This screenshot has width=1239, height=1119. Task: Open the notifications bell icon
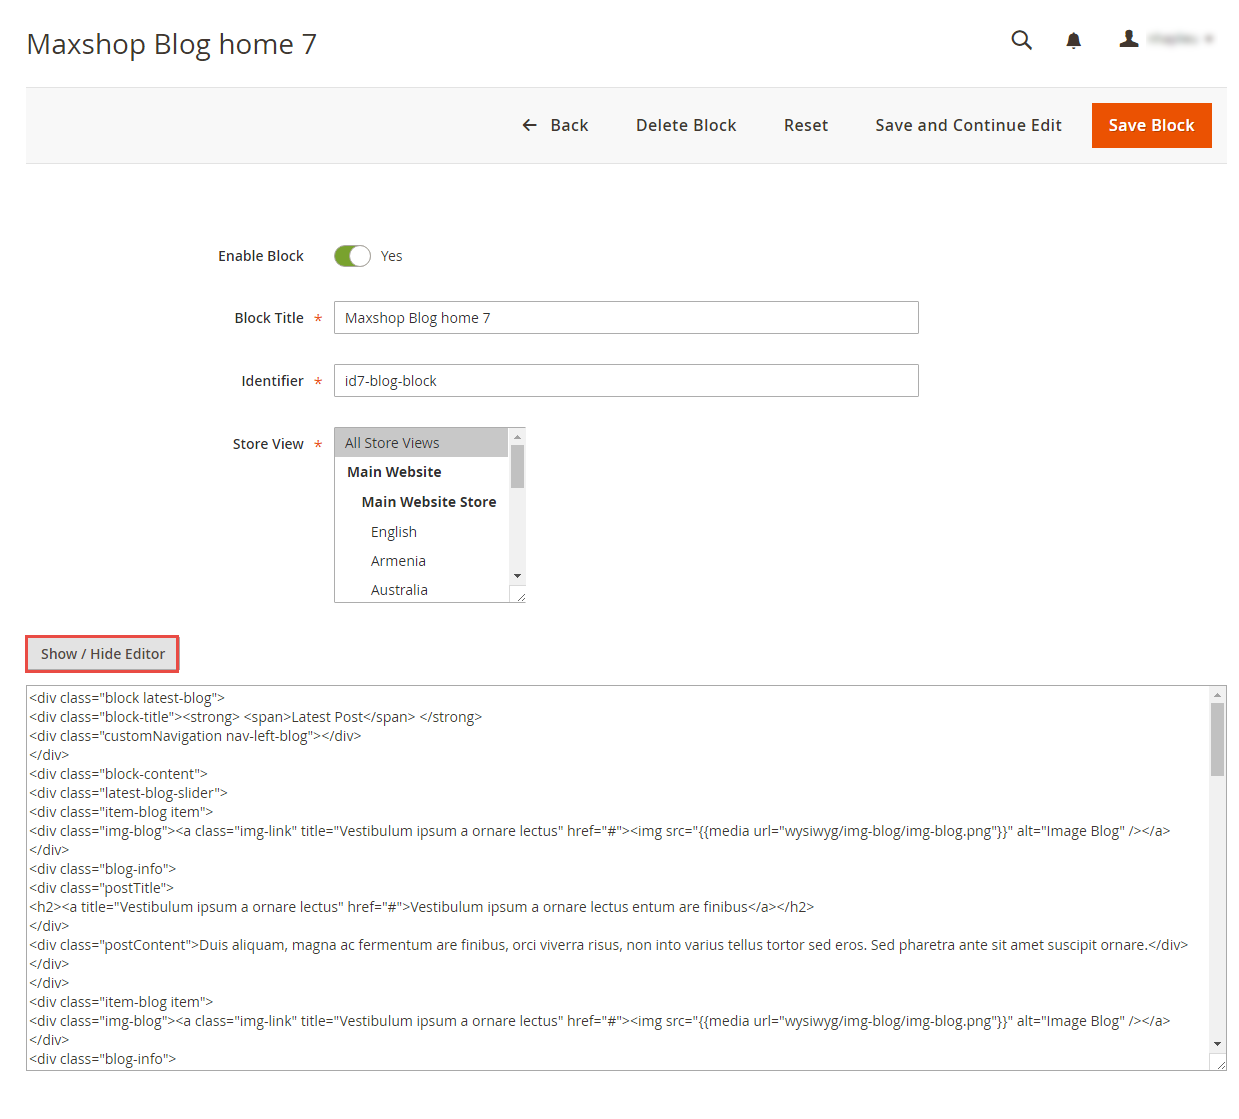click(1073, 40)
